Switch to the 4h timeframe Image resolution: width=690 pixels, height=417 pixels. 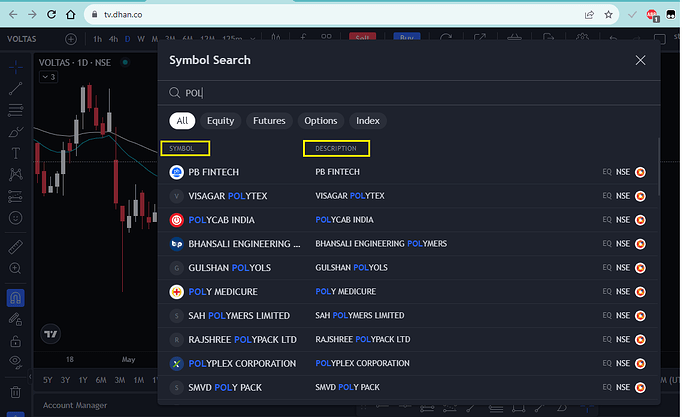point(113,39)
